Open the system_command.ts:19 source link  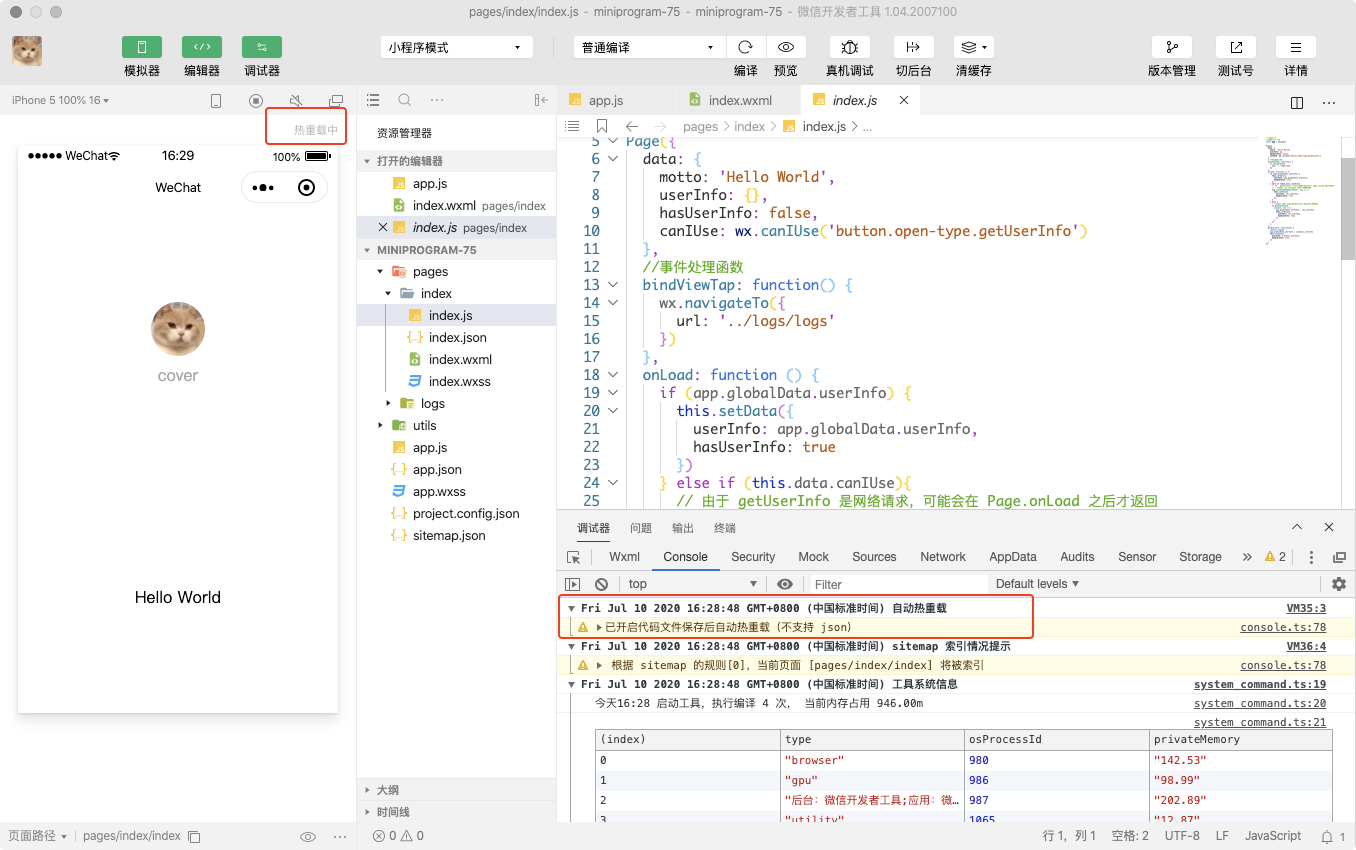point(1260,684)
